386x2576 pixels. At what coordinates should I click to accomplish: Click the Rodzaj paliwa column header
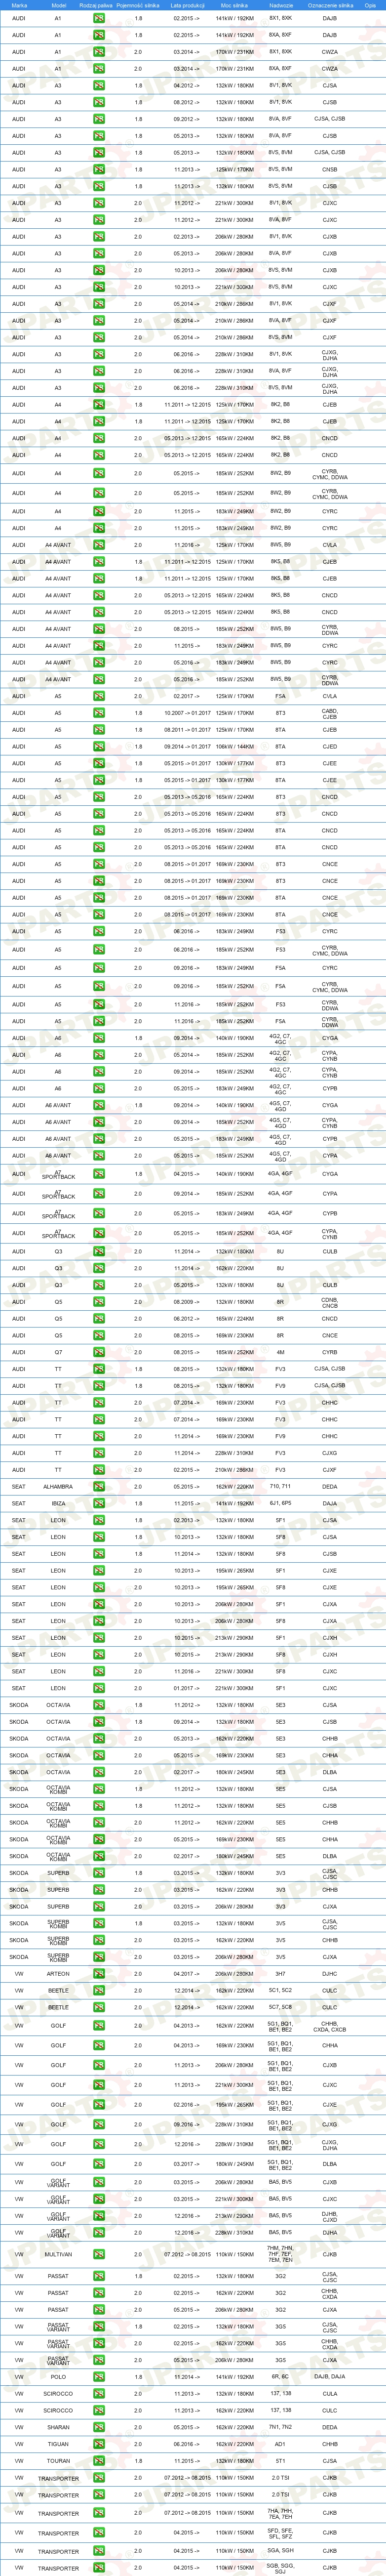(96, 5)
